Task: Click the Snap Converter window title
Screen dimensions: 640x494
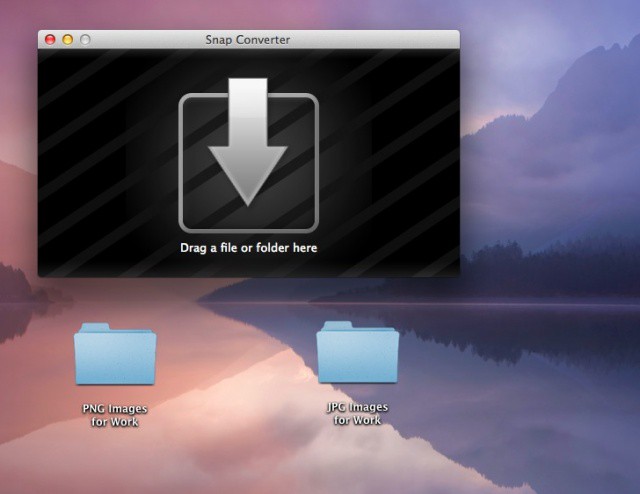Action: [x=248, y=40]
